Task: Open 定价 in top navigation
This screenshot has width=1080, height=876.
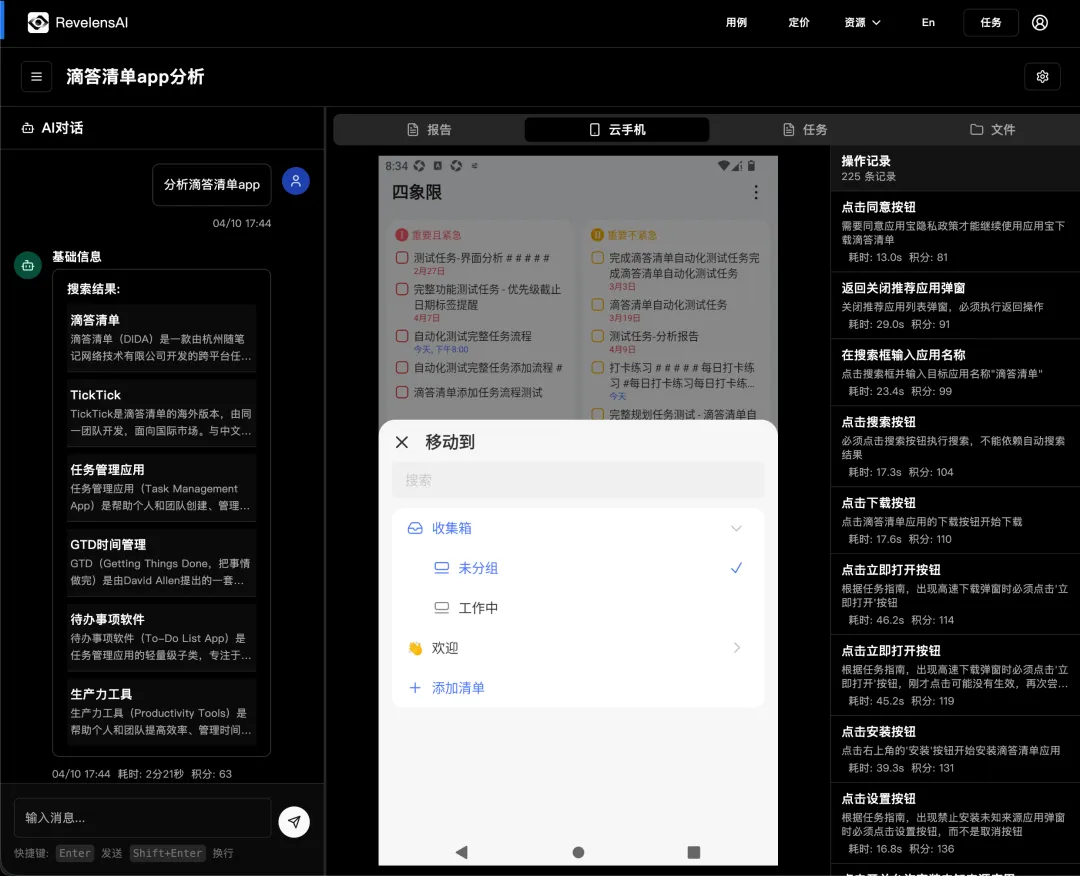Action: [x=799, y=23]
